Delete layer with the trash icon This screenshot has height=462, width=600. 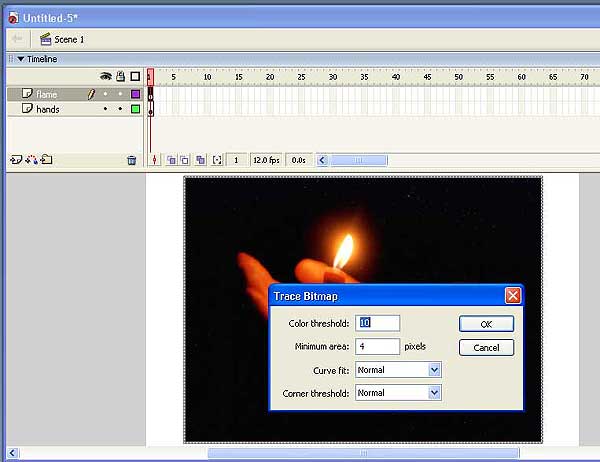coord(131,160)
